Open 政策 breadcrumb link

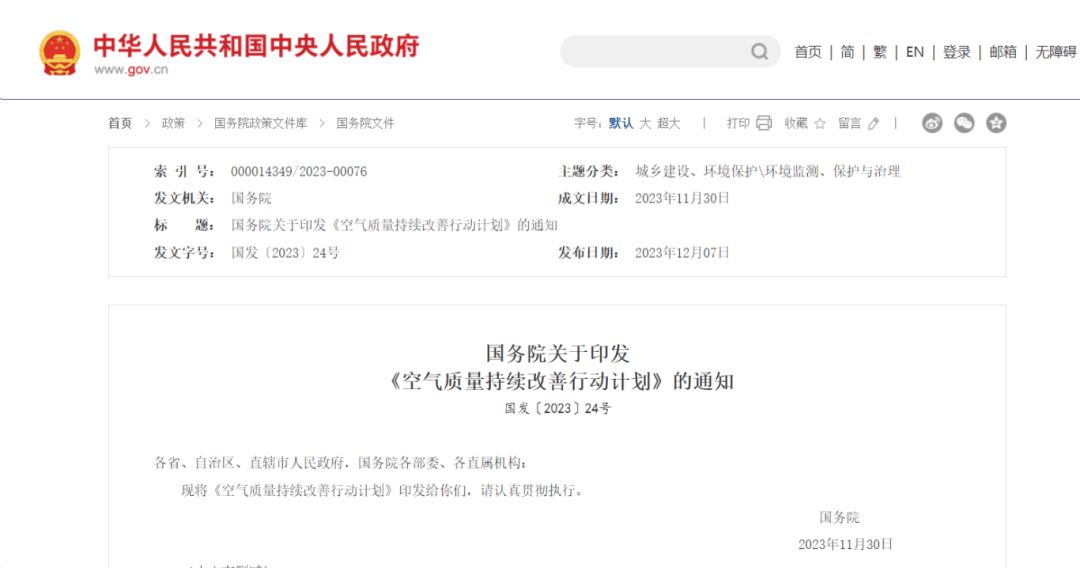coord(173,123)
